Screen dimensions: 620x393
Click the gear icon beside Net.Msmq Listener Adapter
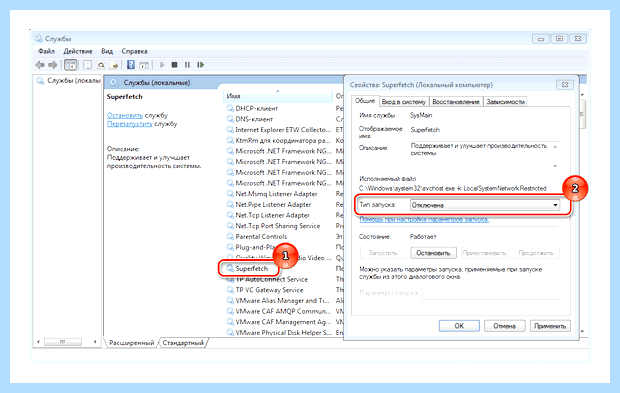tap(230, 194)
